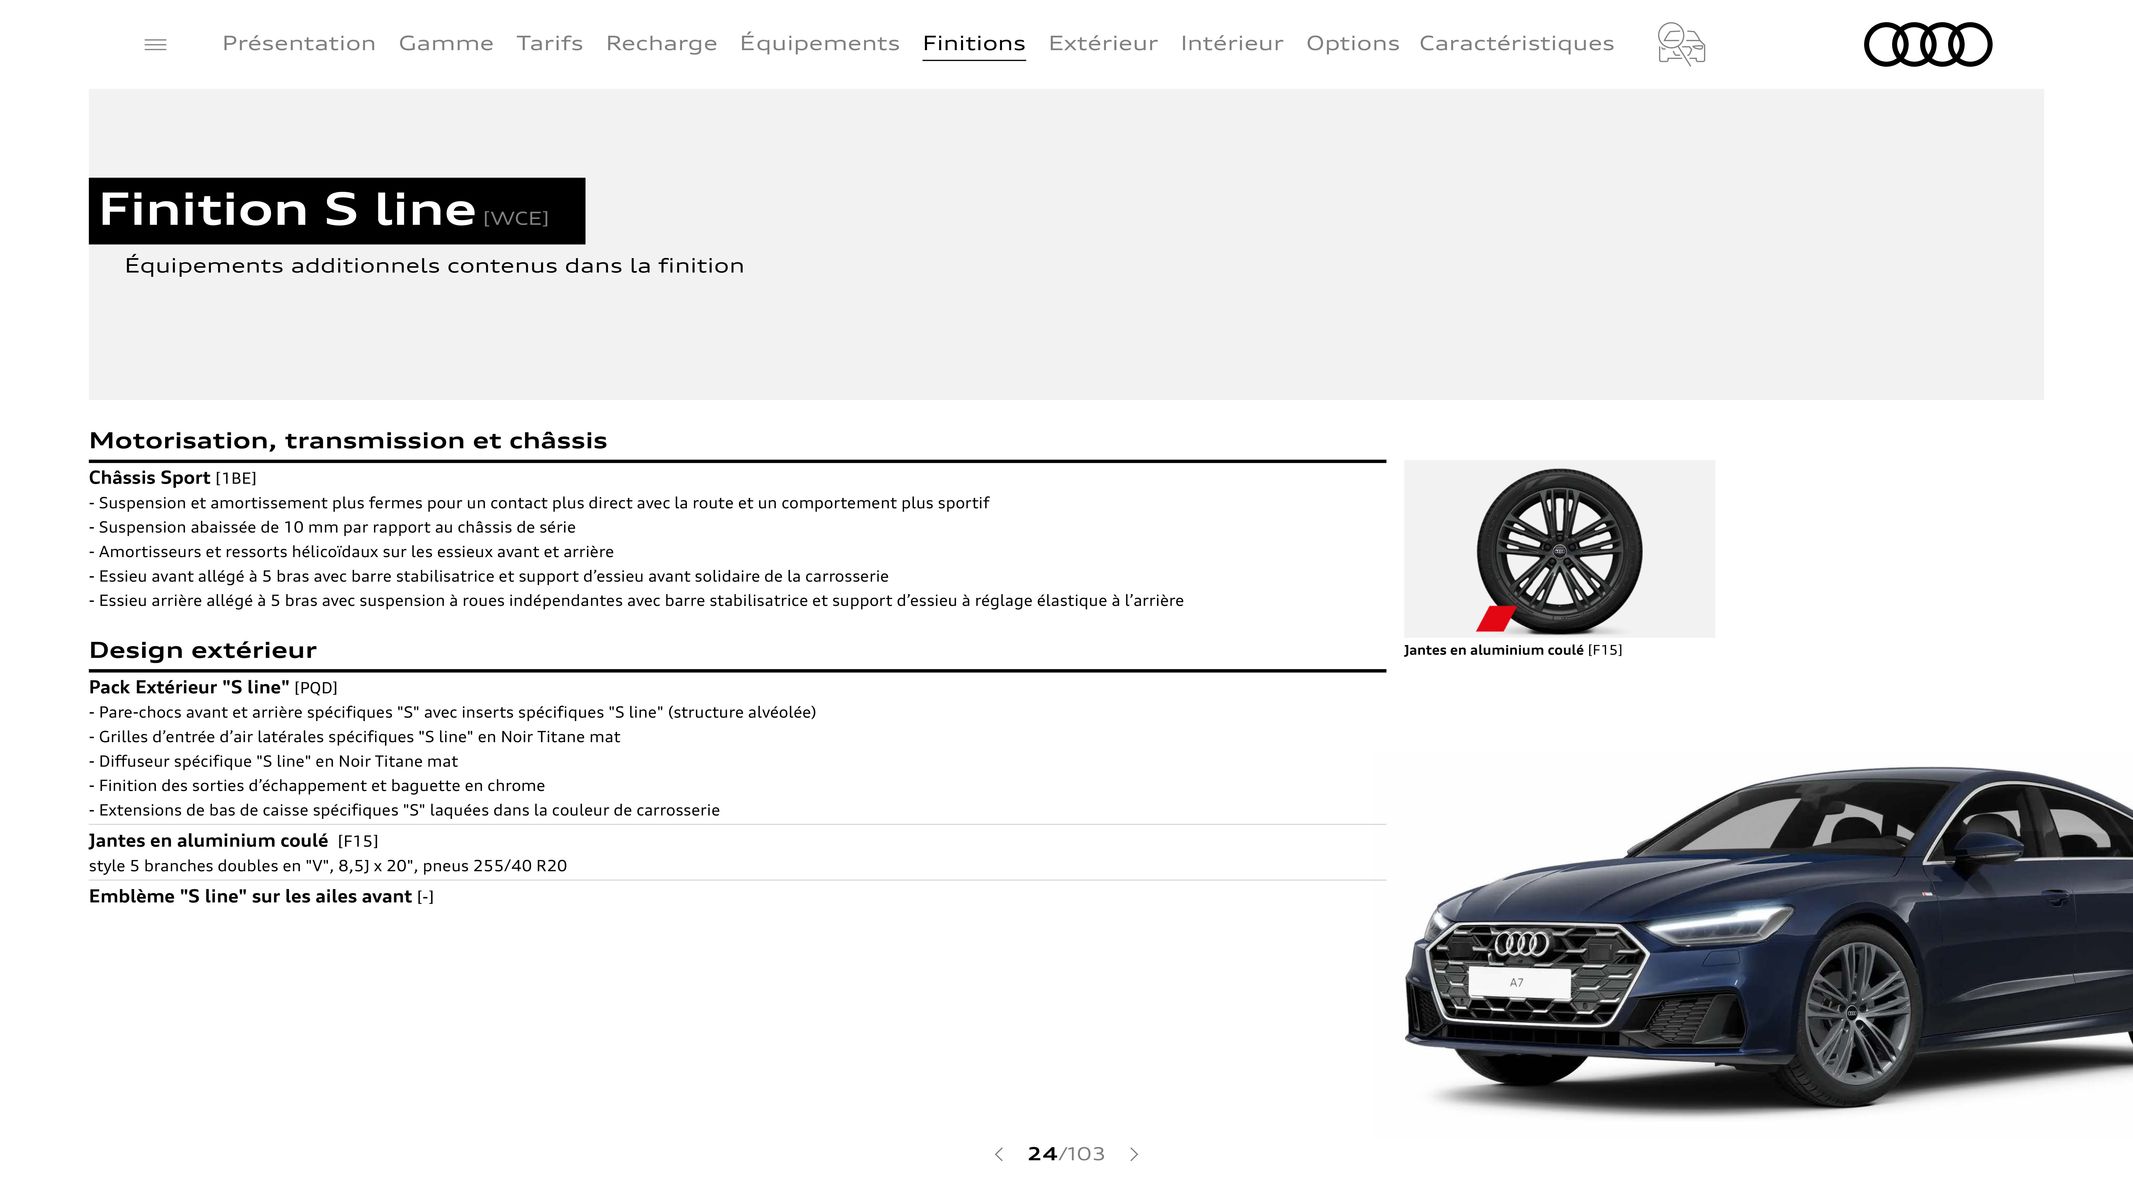Screen dimensions: 2133x1200
Task: Click 'Pare-chocs avant et arrière spécifiques' line
Action: [x=452, y=712]
